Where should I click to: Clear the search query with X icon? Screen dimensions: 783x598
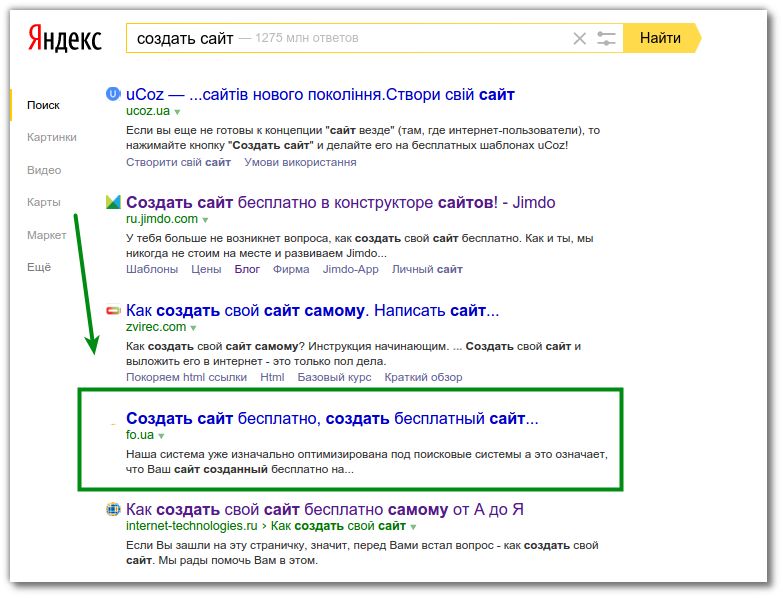[579, 38]
